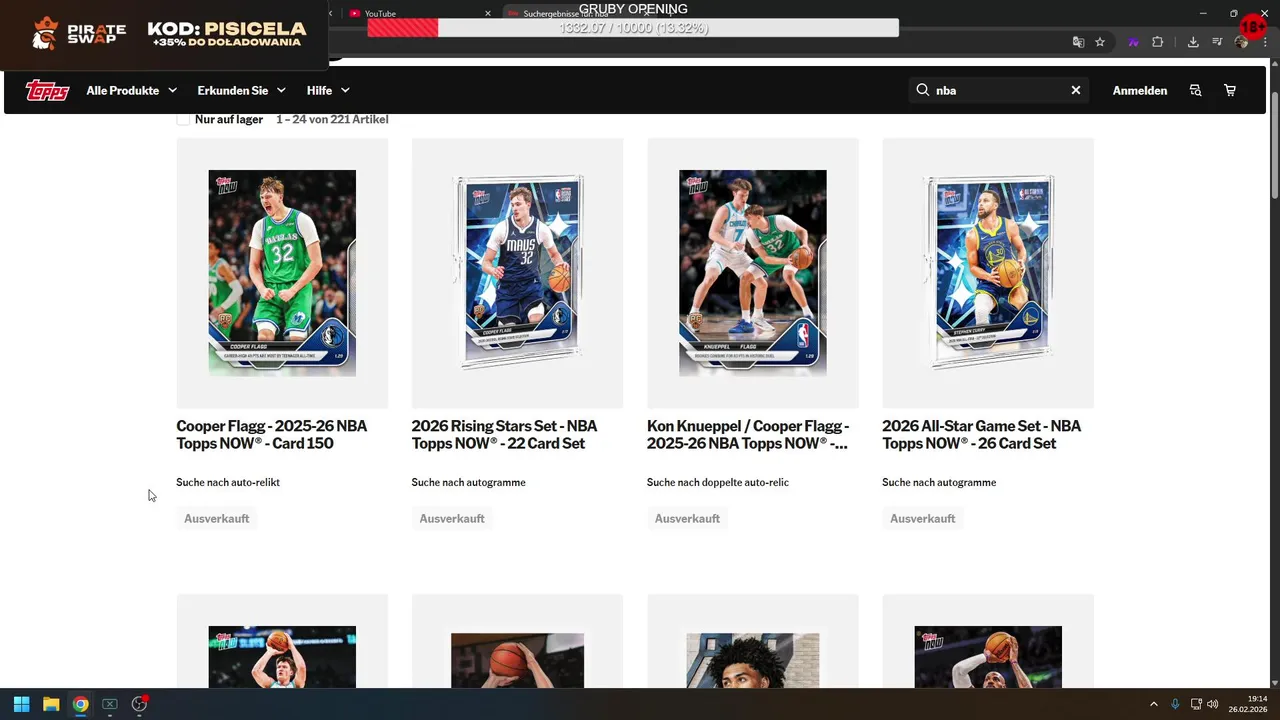Open the Xbox Game Bar taskbar icon

(x=110, y=704)
